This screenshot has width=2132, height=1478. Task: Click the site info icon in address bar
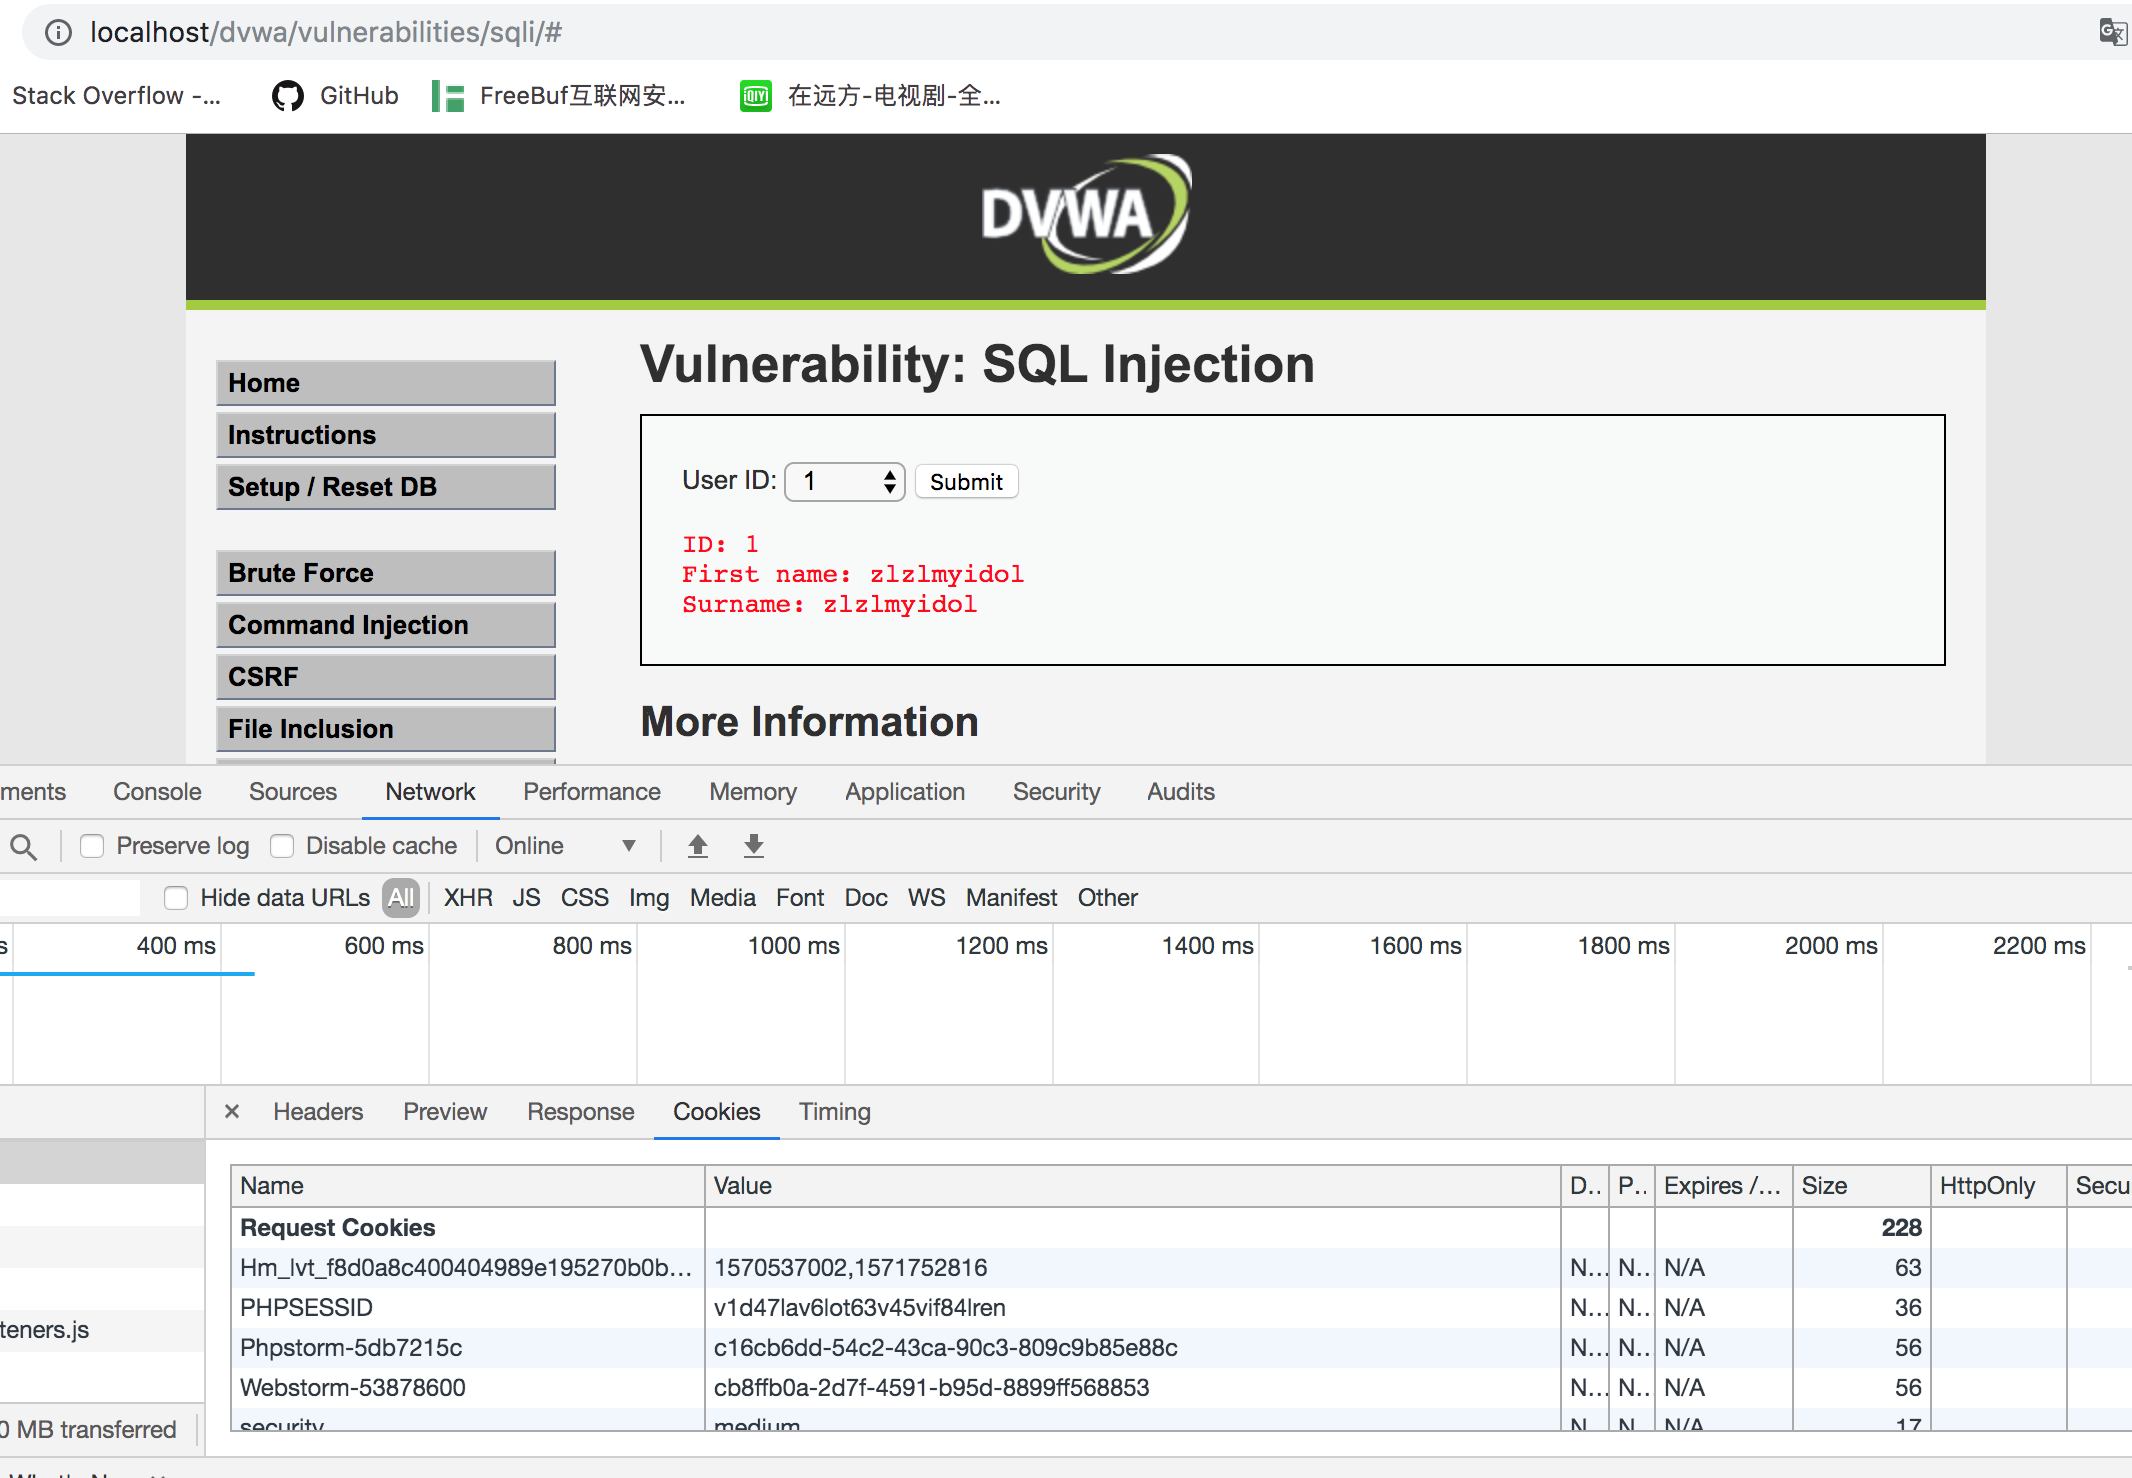(59, 33)
